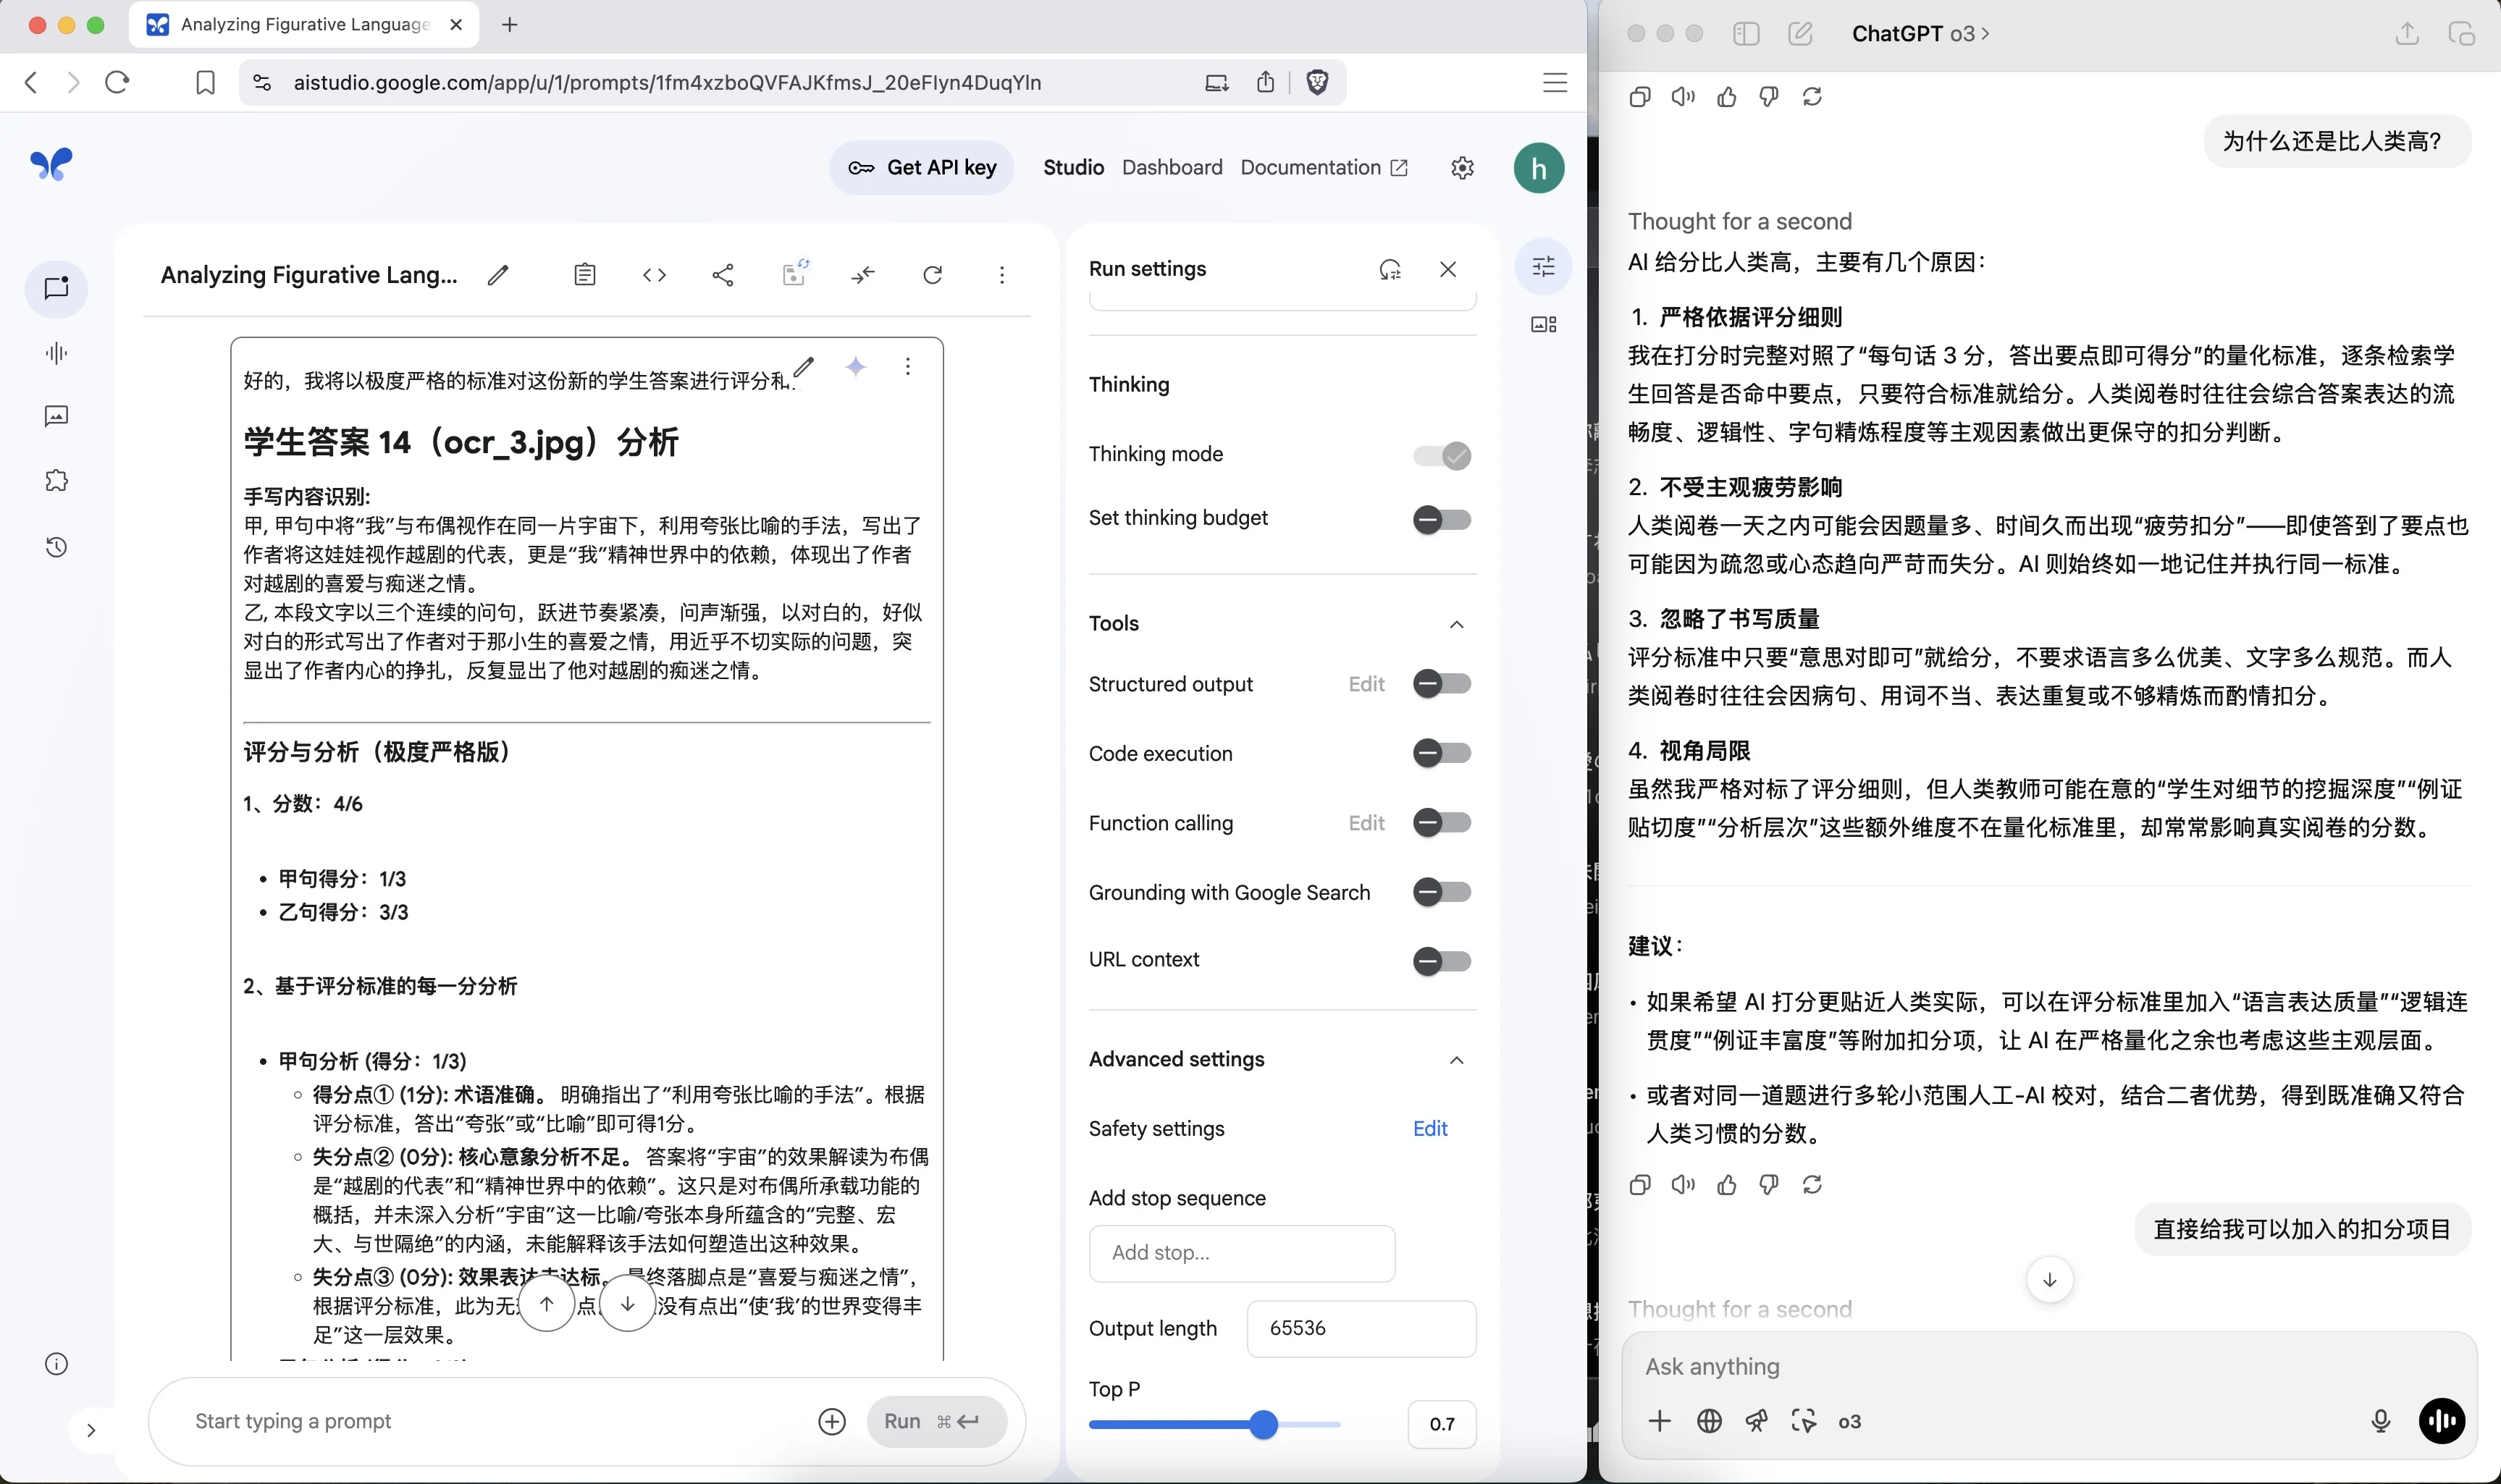Viewport: 2501px width, 1484px height.
Task: Activate the microphone in ChatGPT input bar
Action: coord(2380,1420)
